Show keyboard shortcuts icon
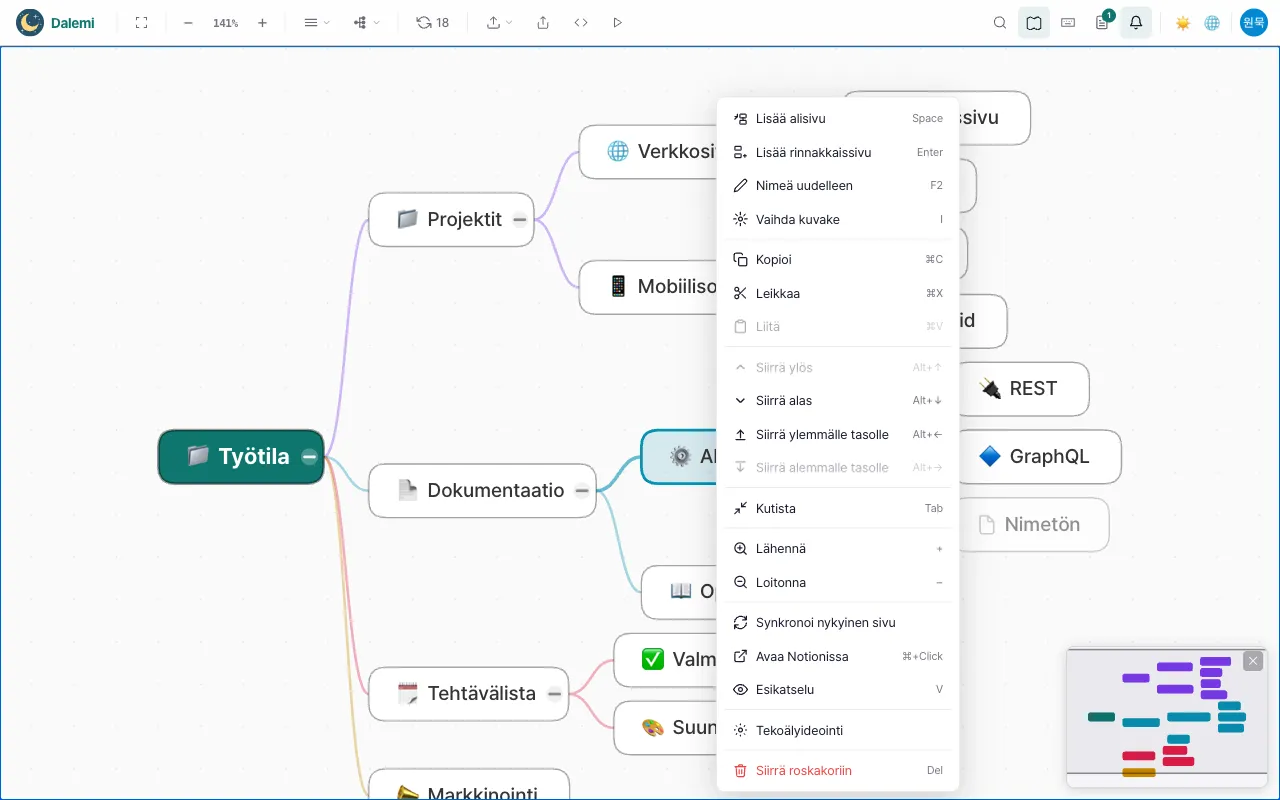 [x=1068, y=22]
